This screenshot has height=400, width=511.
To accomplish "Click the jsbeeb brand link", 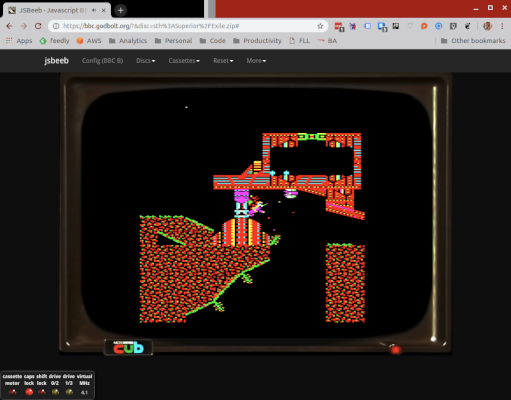I will (56, 61).
